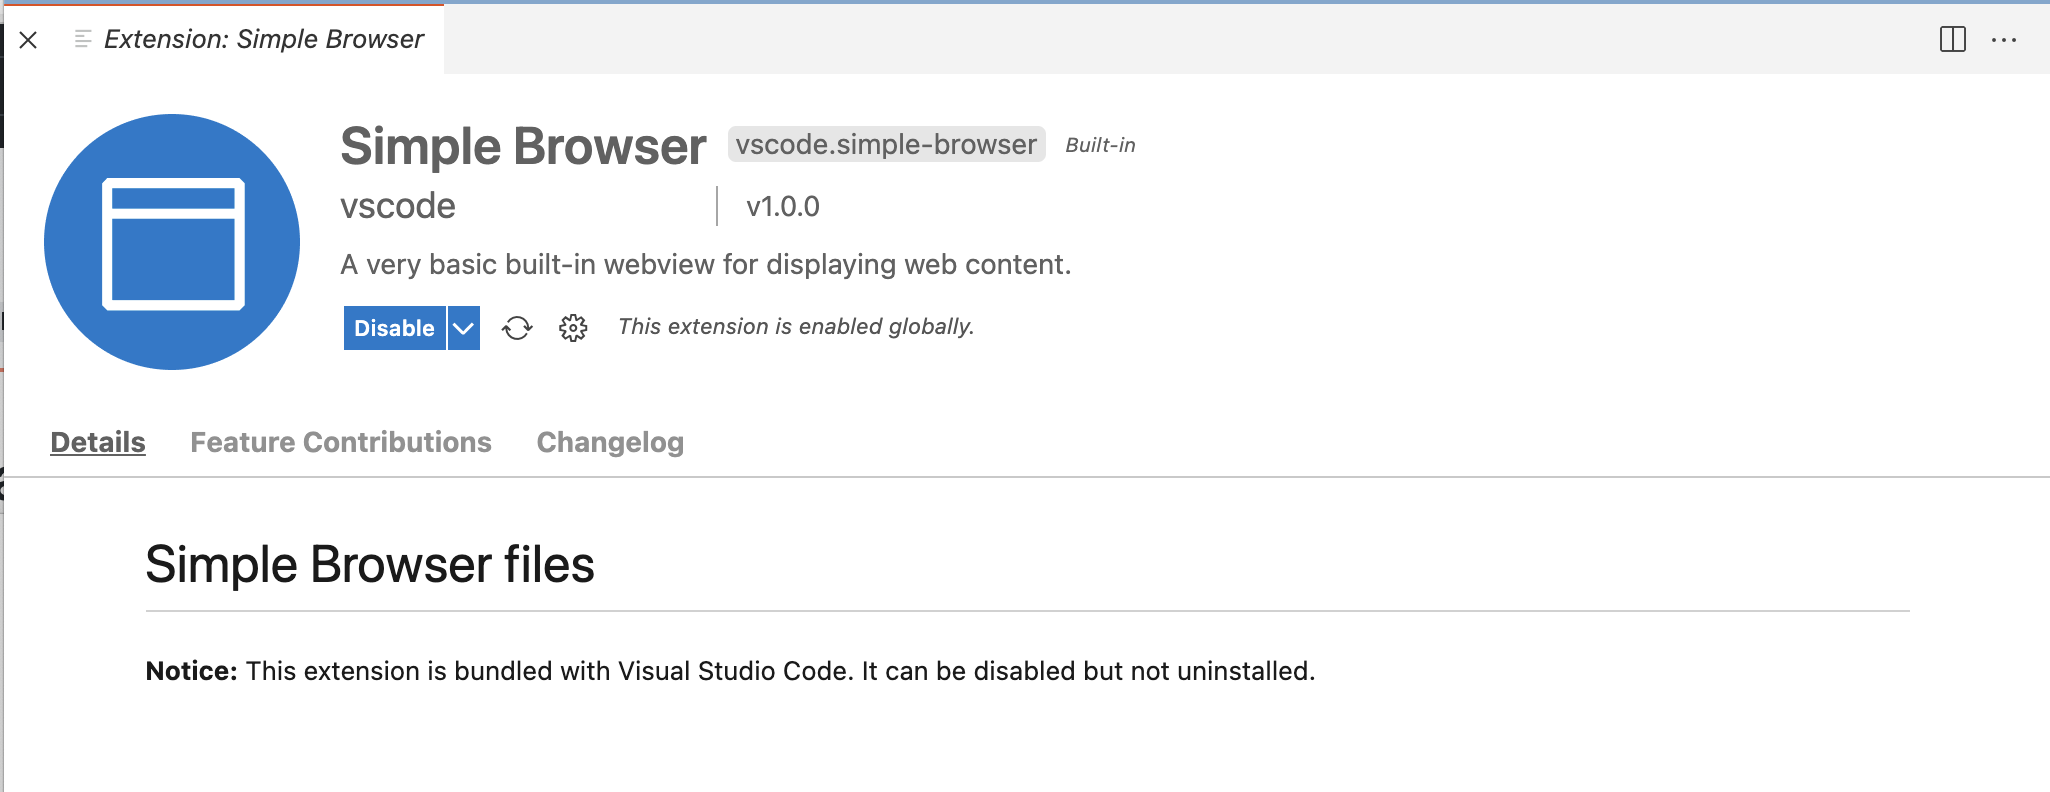Click the vscode publisher name
2050x792 pixels.
pyautogui.click(x=396, y=206)
